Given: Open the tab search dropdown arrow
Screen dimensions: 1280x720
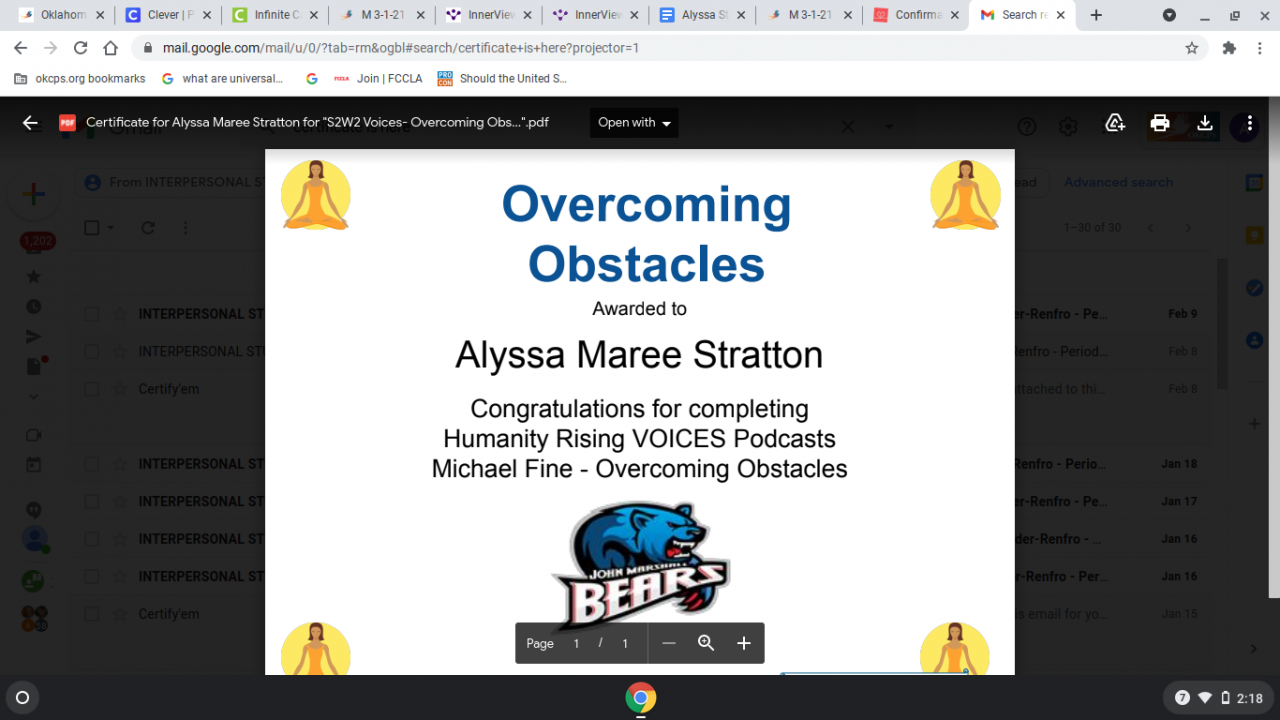Looking at the screenshot, I should pos(1169,15).
